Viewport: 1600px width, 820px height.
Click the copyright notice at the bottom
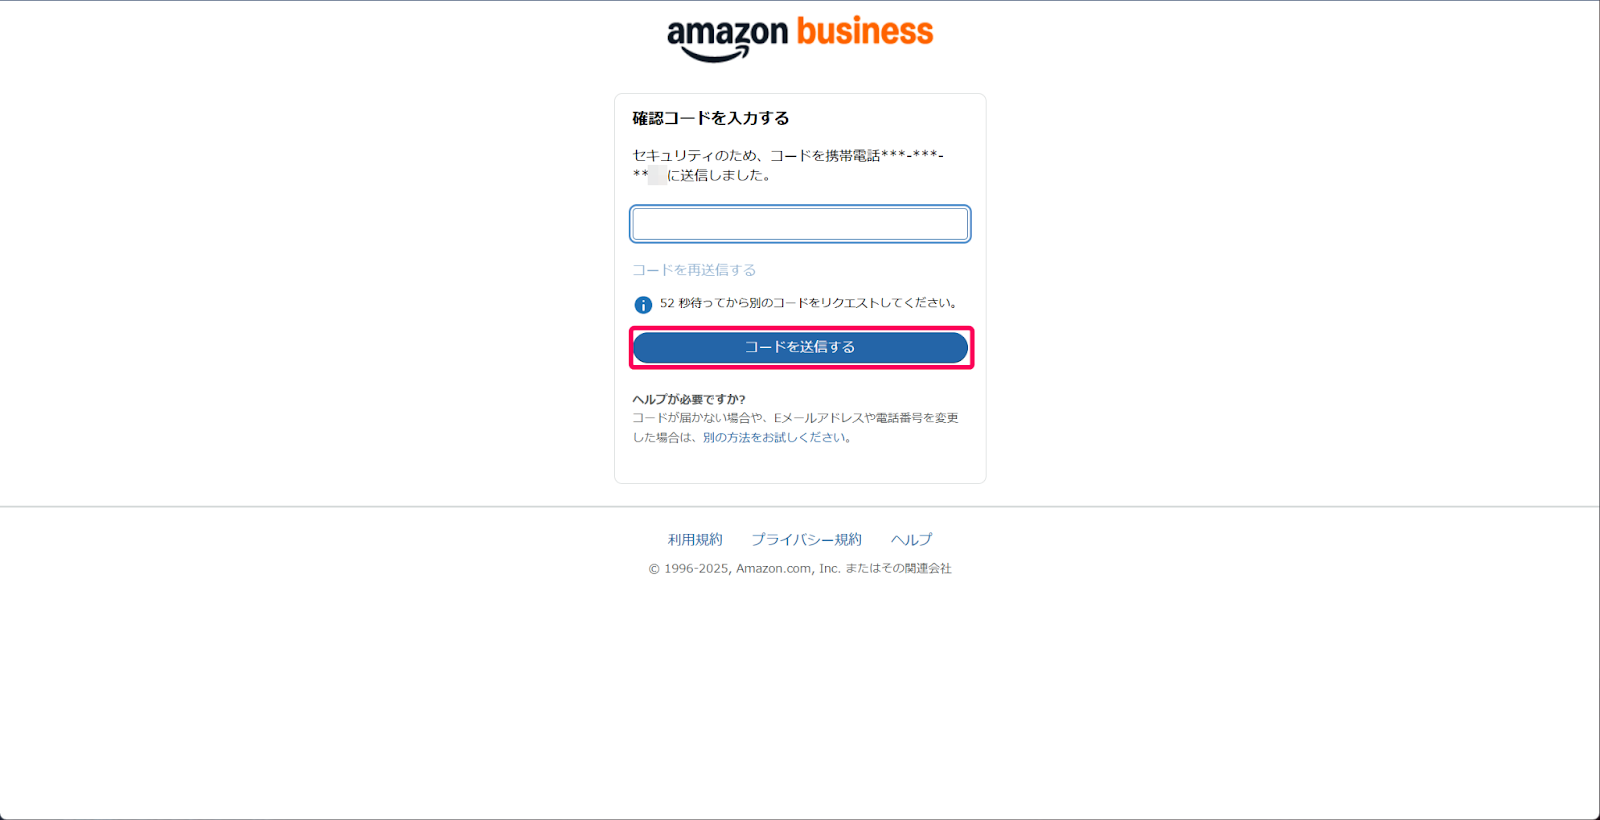tap(800, 567)
